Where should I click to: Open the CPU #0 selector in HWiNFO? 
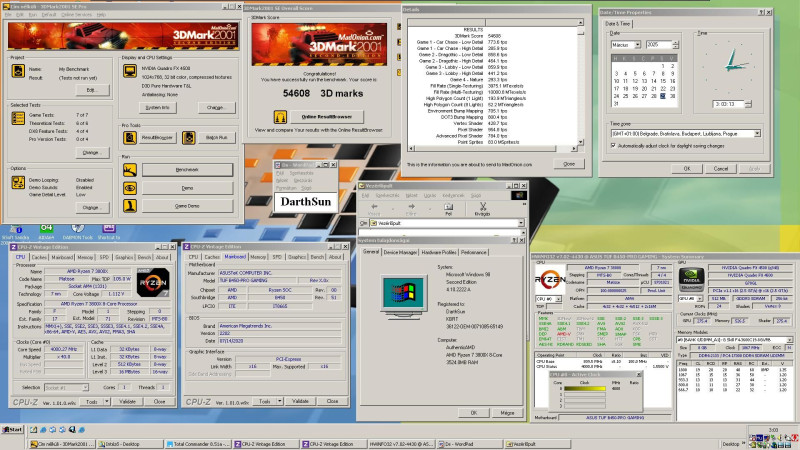[558, 298]
